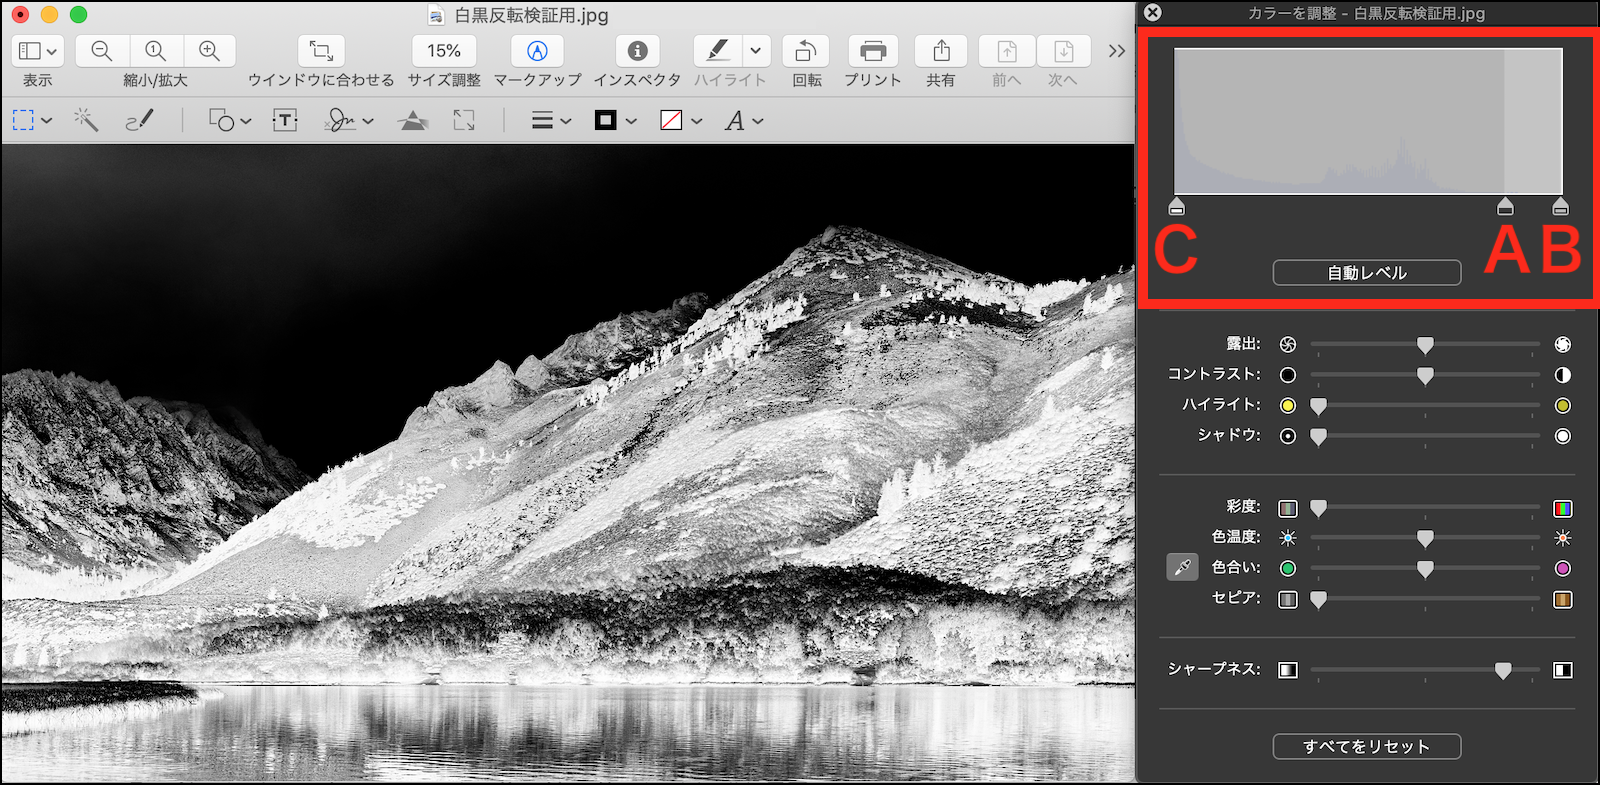Select the Instant Alpha magic wand tool
1600x785 pixels.
(86, 121)
